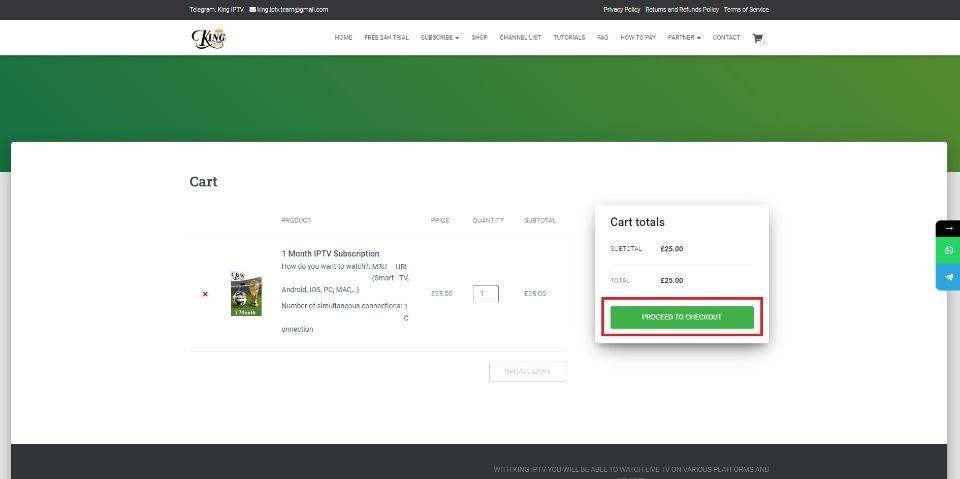This screenshot has width=960, height=479.
Task: Open the Shop page
Action: tap(479, 38)
